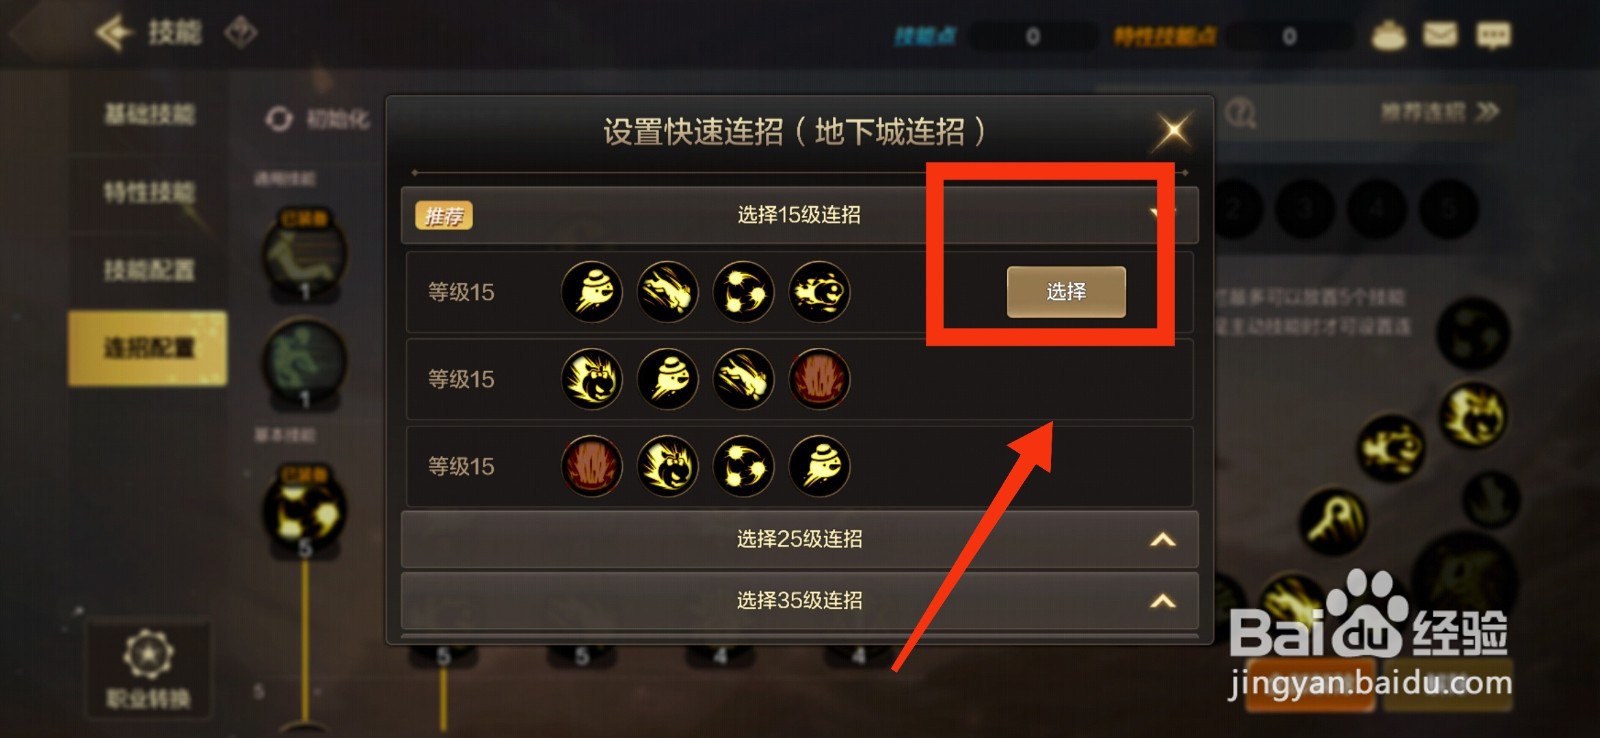Switch to the 基础技能 tab

coord(148,114)
